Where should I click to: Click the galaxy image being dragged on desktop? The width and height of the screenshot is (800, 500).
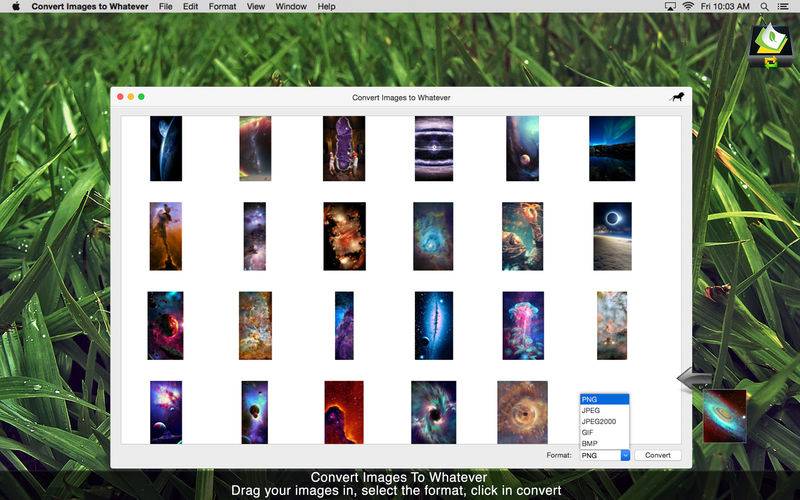724,416
